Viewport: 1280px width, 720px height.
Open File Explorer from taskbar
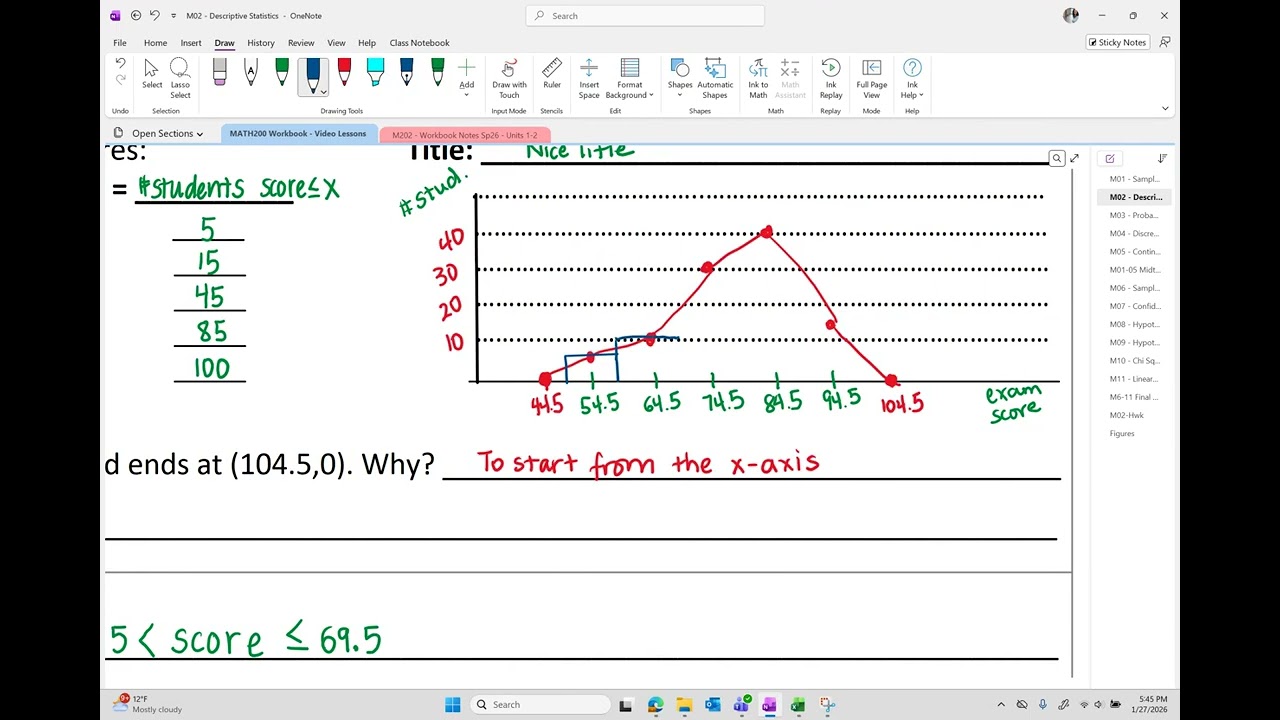(x=684, y=705)
